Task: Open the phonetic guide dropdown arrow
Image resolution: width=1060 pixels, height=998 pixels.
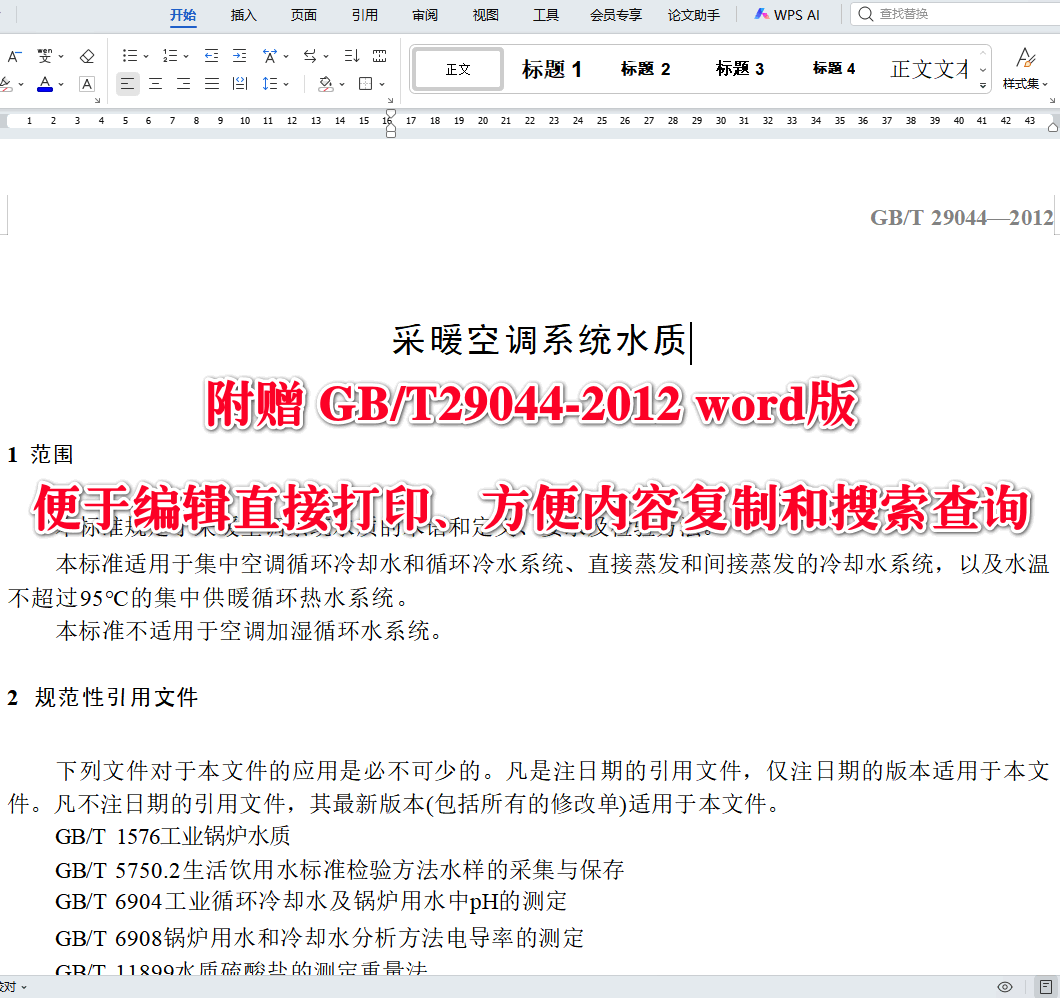Action: (x=61, y=56)
